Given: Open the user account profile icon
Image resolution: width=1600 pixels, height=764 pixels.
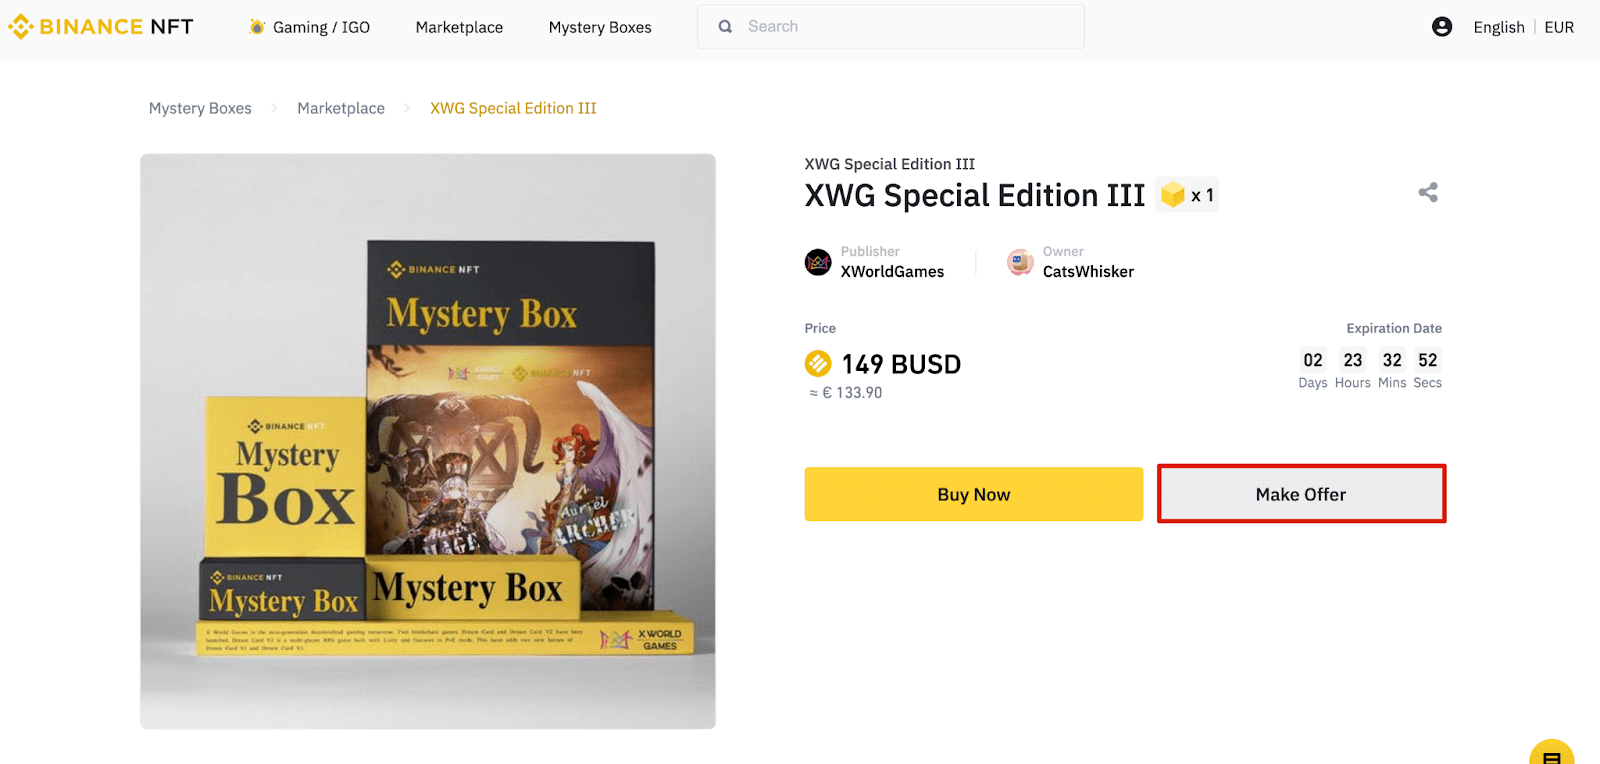Looking at the screenshot, I should (x=1442, y=27).
